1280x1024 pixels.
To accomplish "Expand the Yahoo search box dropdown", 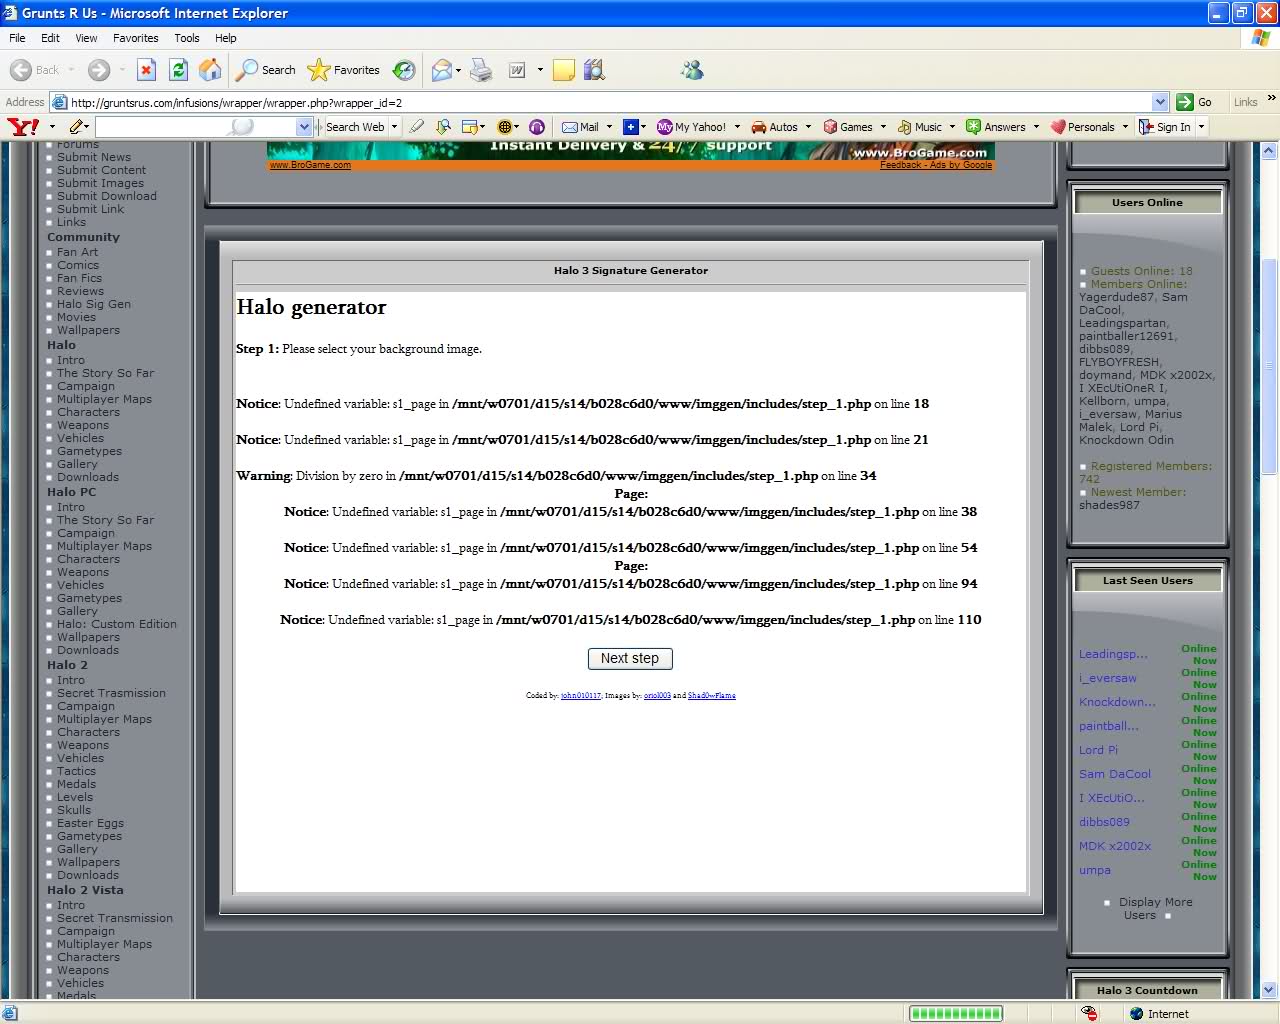I will (304, 127).
